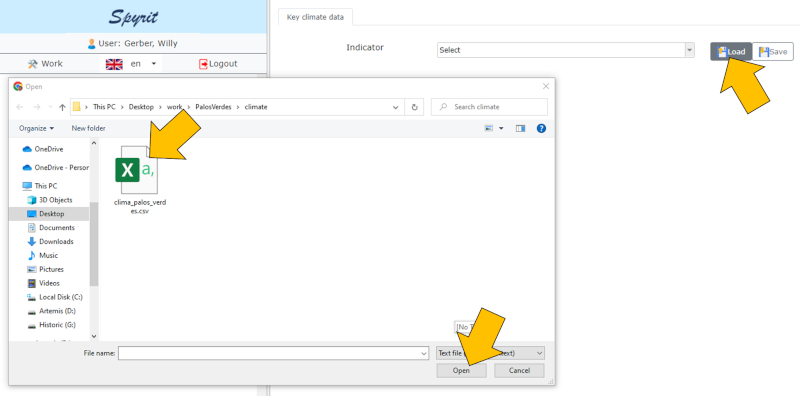
Task: Open the help question mark icon
Action: pos(541,129)
